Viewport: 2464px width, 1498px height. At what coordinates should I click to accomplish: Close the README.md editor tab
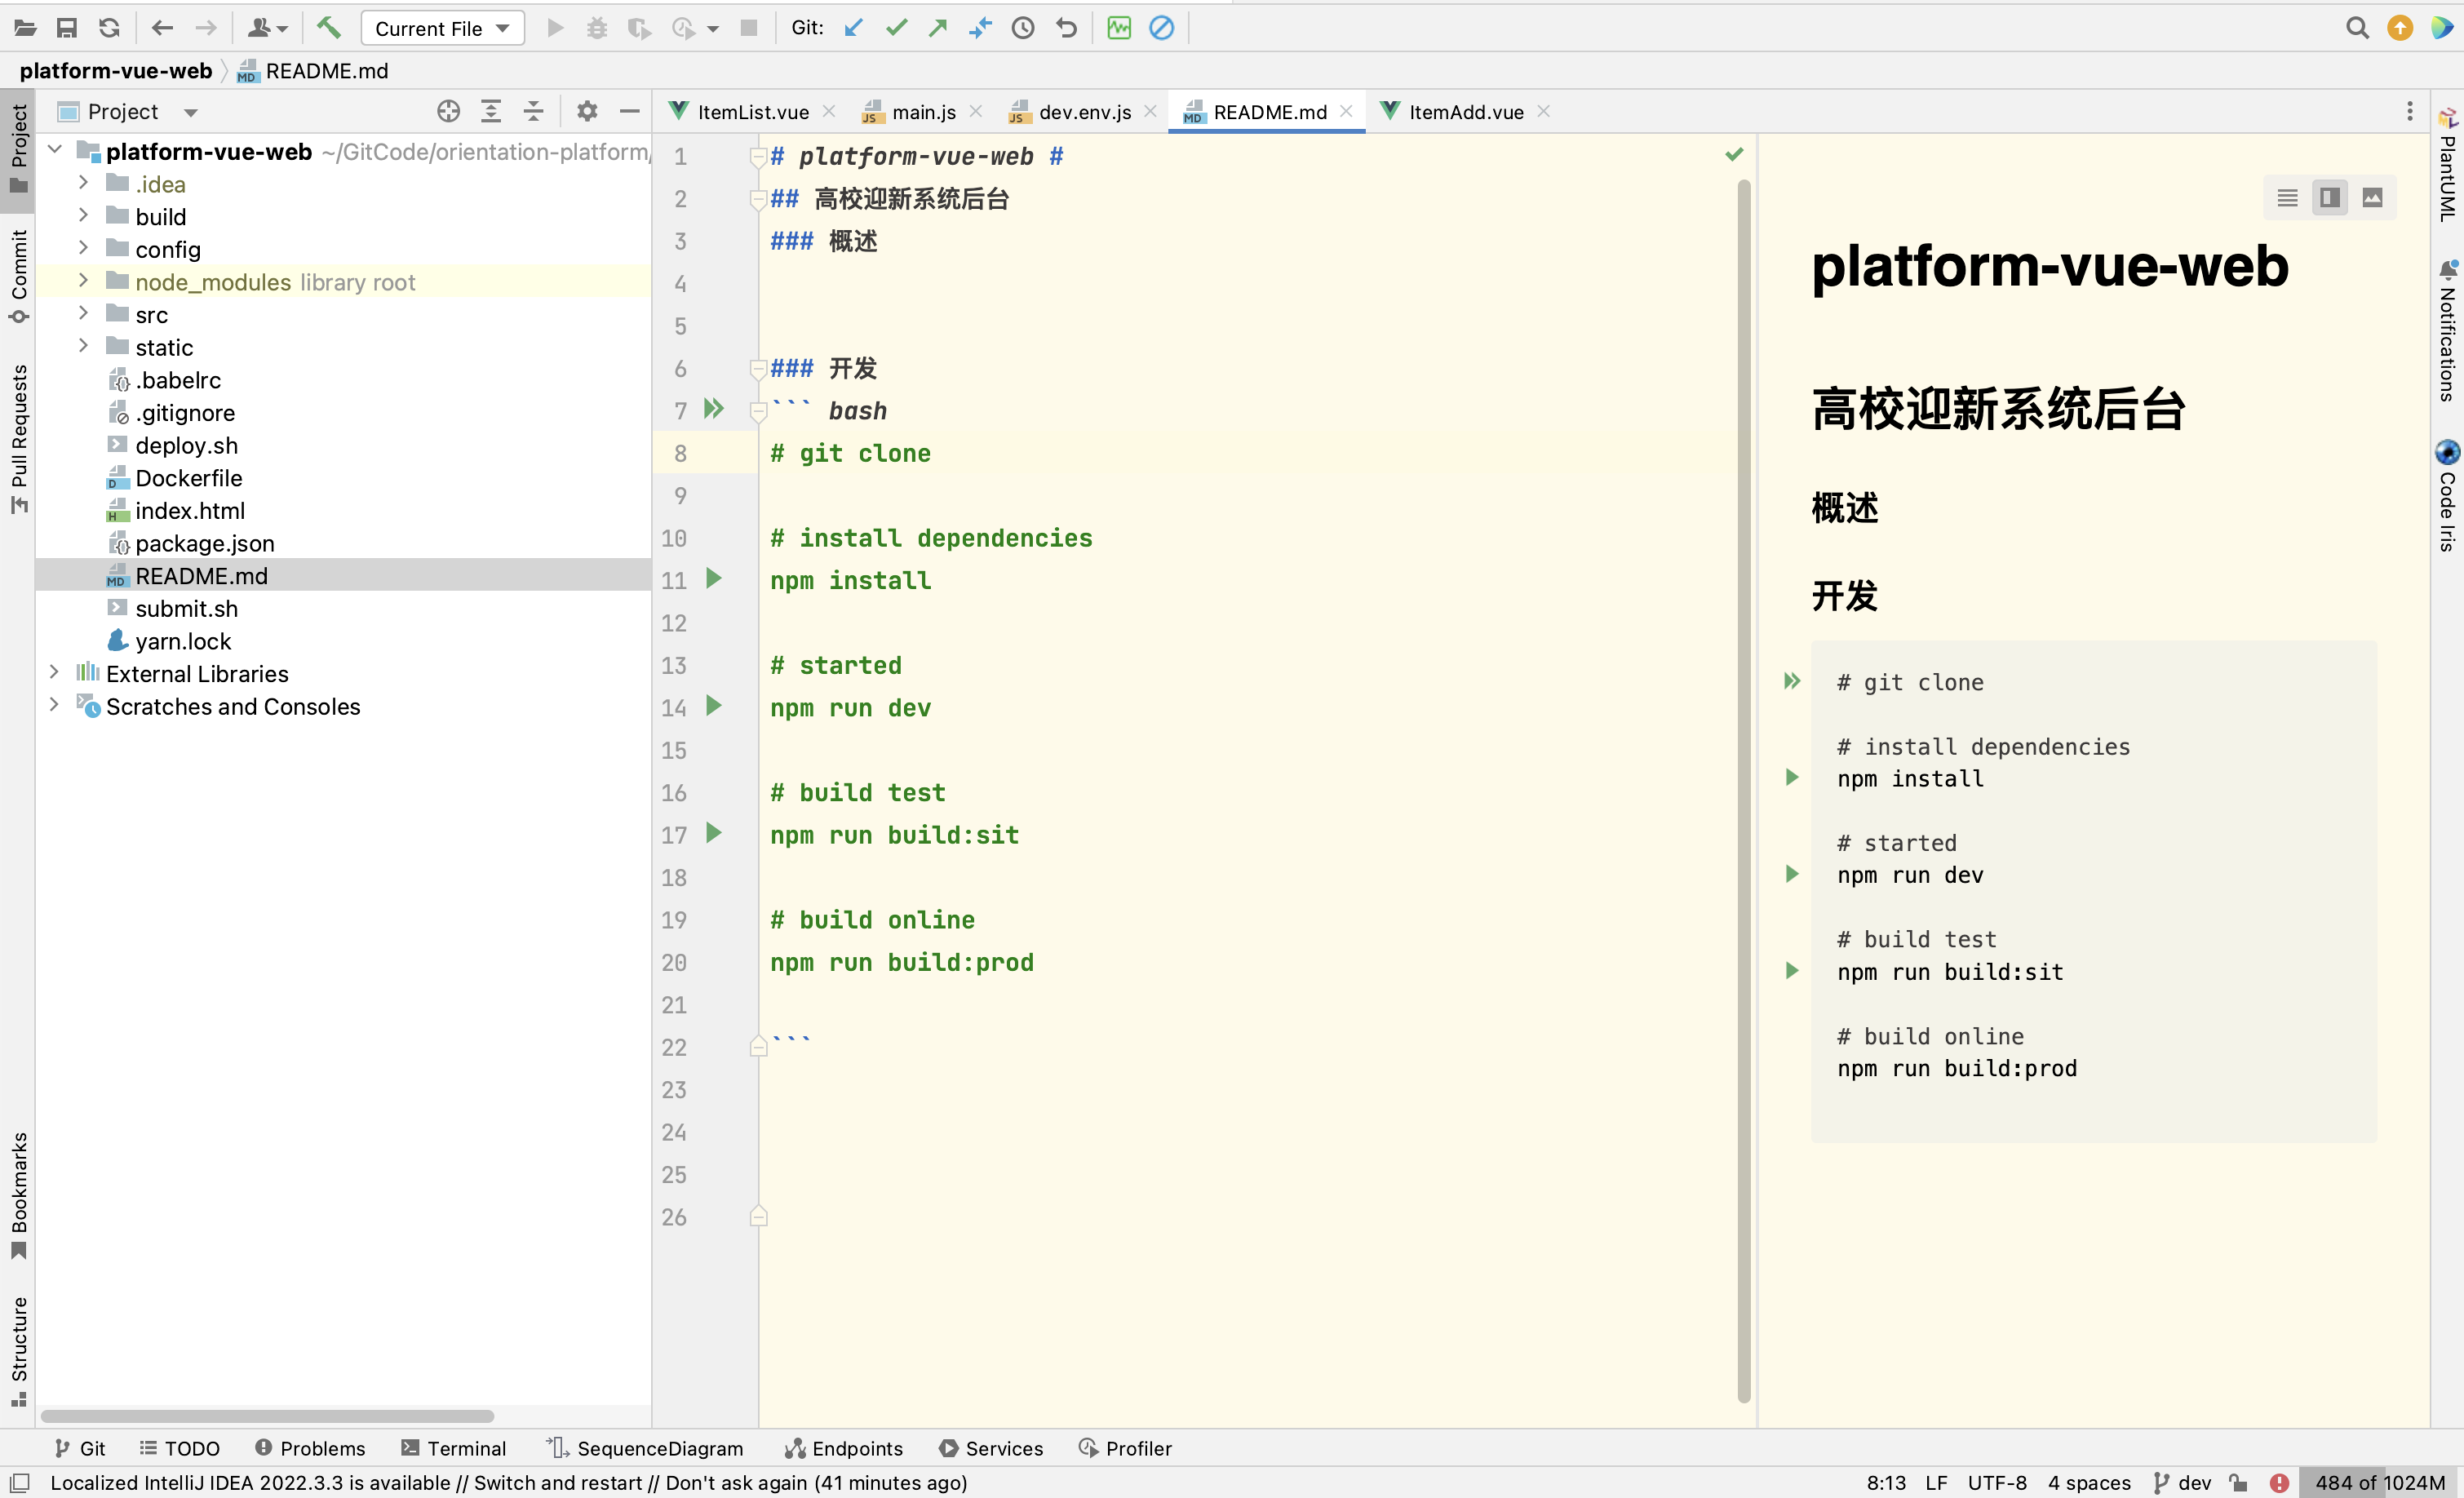click(x=1346, y=112)
